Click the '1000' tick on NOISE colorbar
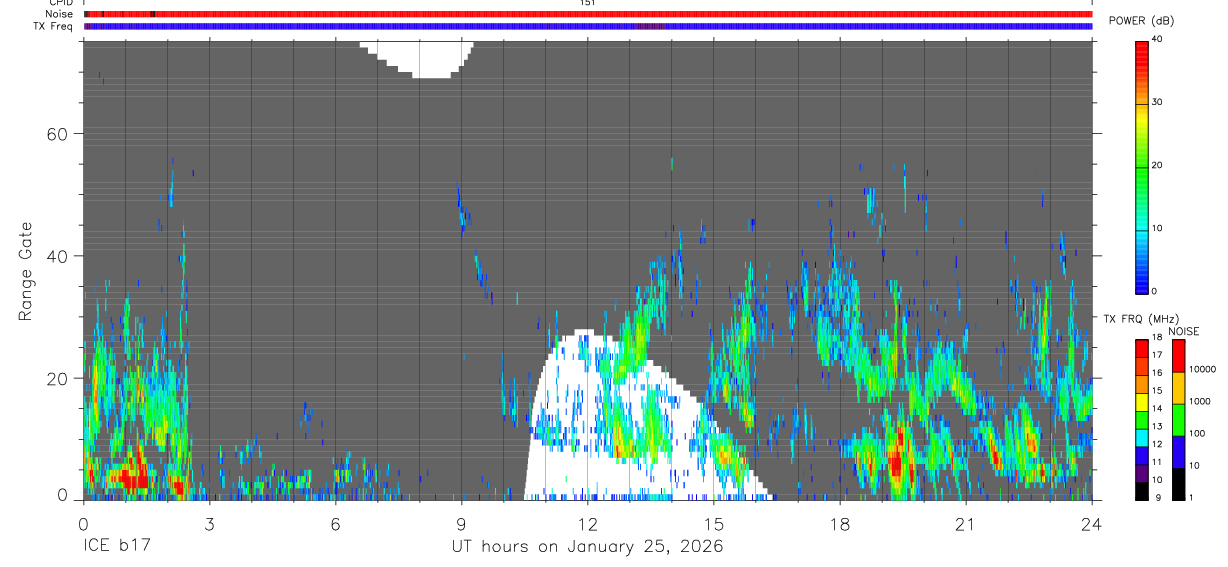Image resolution: width=1228 pixels, height=567 pixels. 1200,401
